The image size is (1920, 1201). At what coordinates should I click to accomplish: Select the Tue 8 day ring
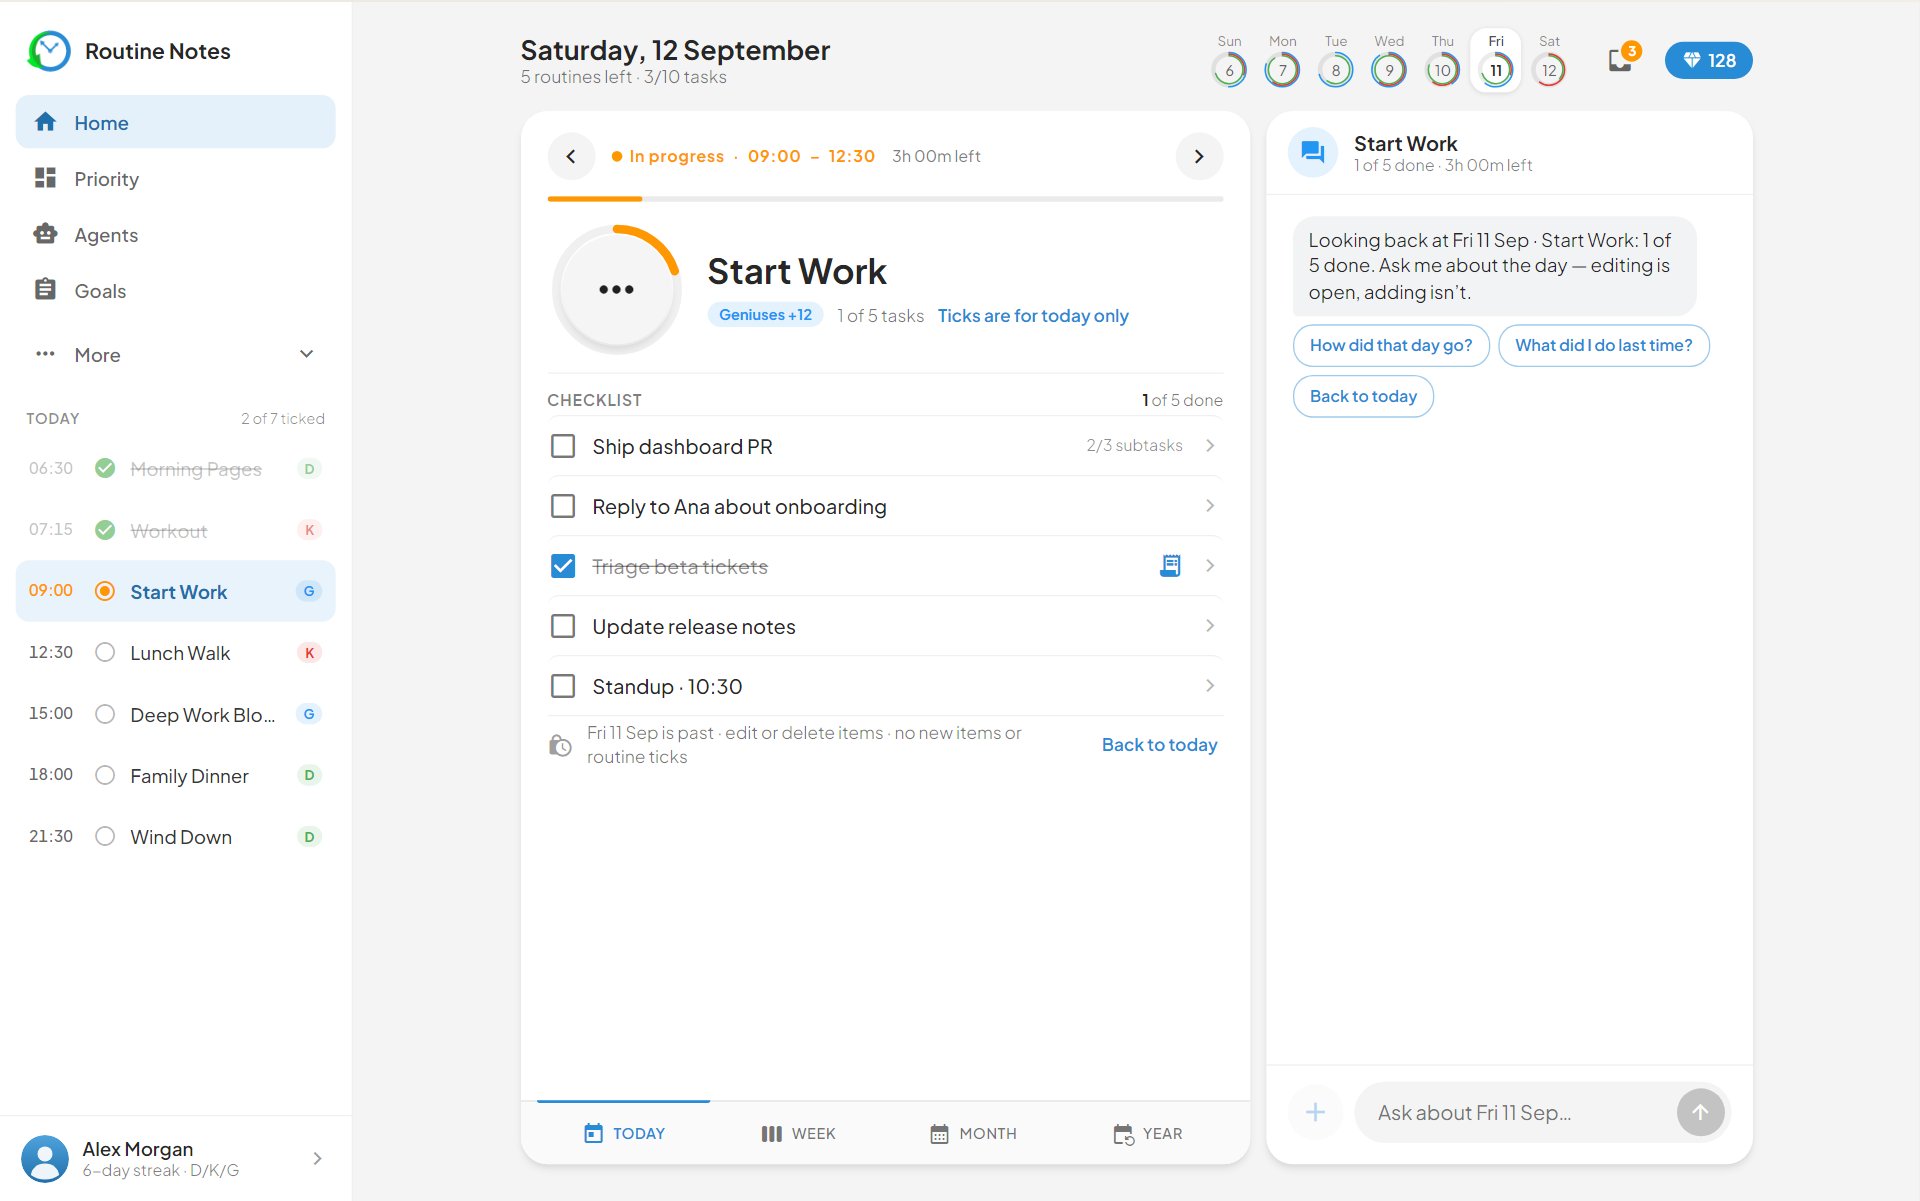point(1335,70)
